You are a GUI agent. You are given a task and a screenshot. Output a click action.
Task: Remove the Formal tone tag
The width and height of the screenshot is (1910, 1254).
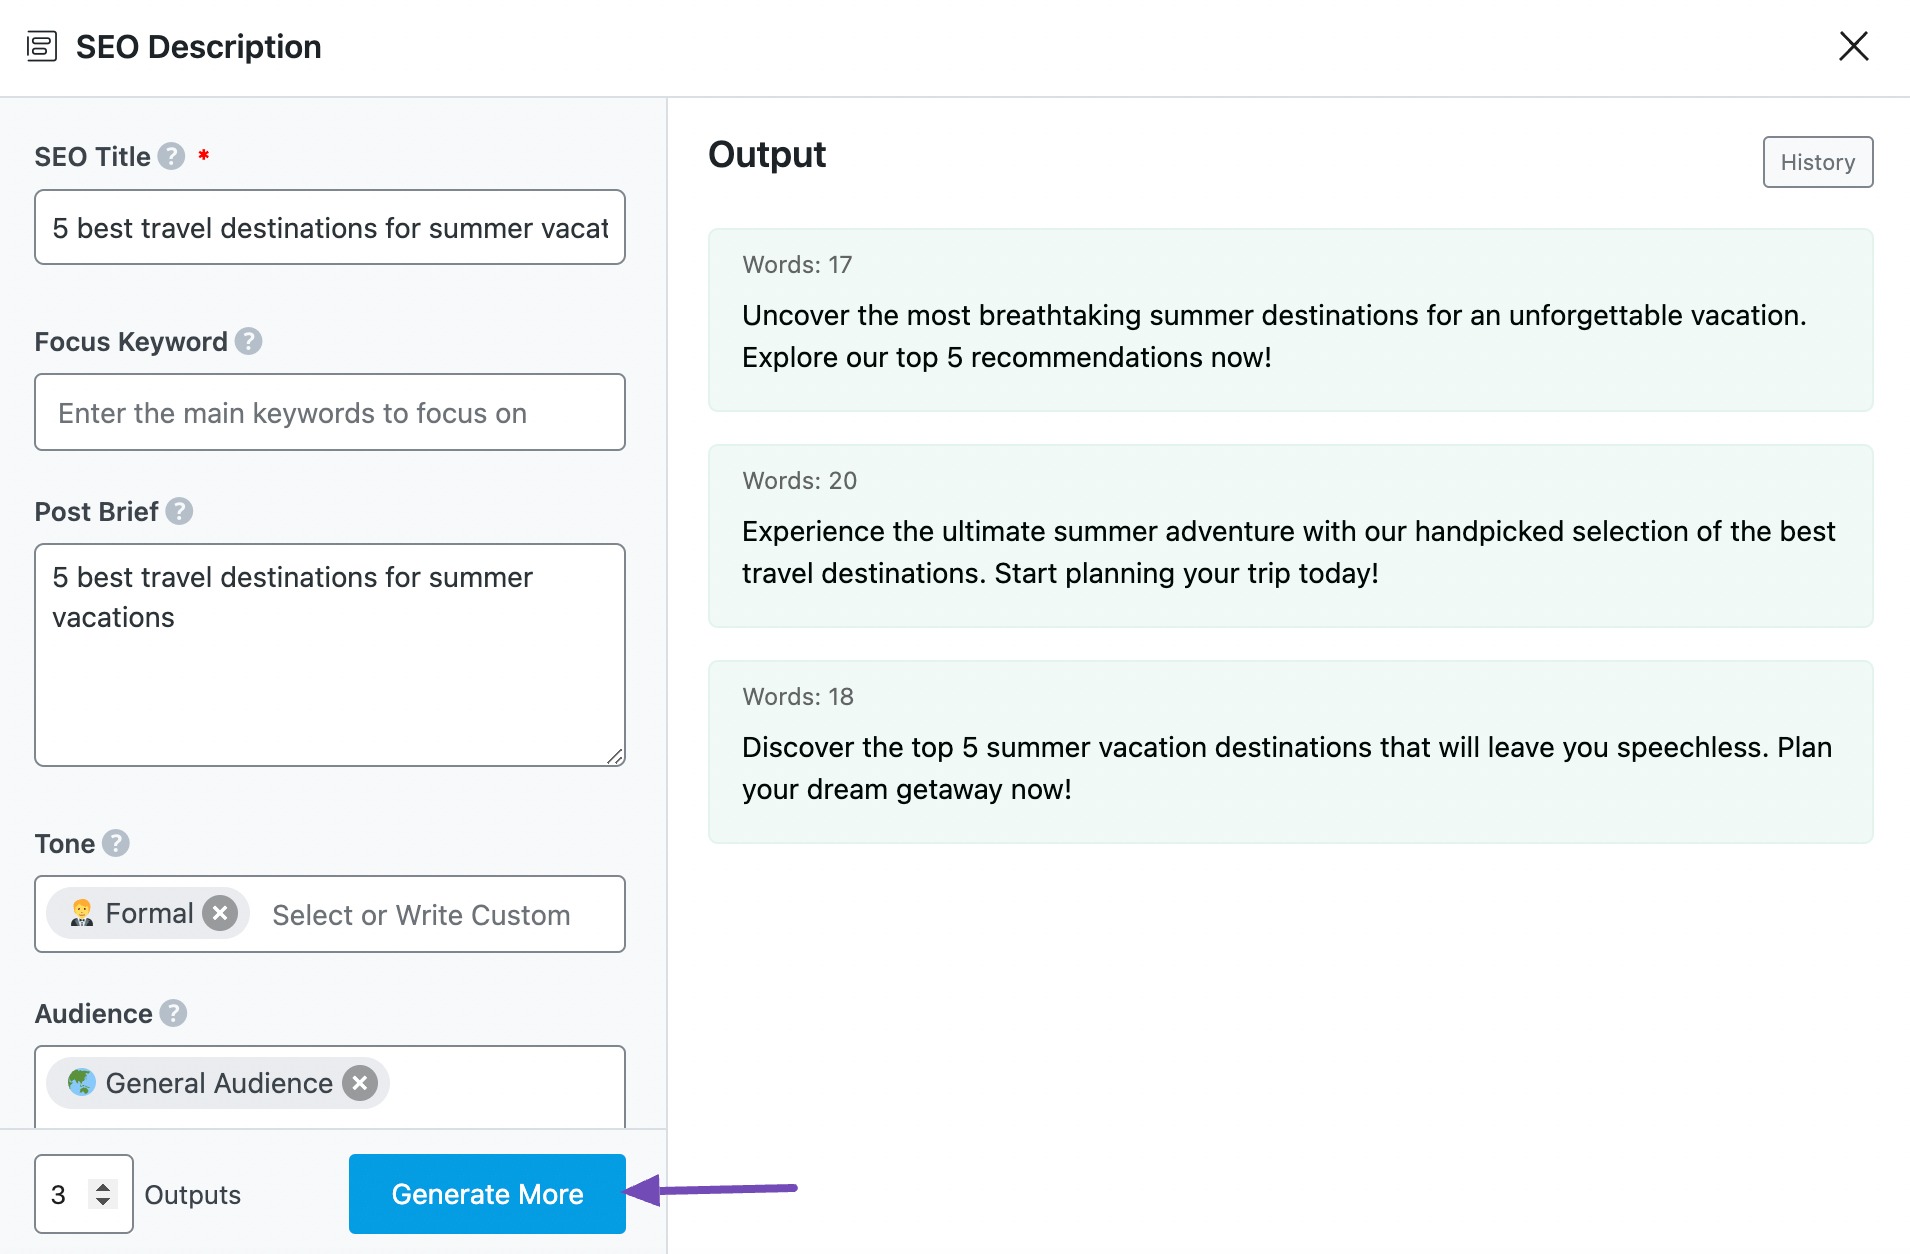tap(220, 913)
